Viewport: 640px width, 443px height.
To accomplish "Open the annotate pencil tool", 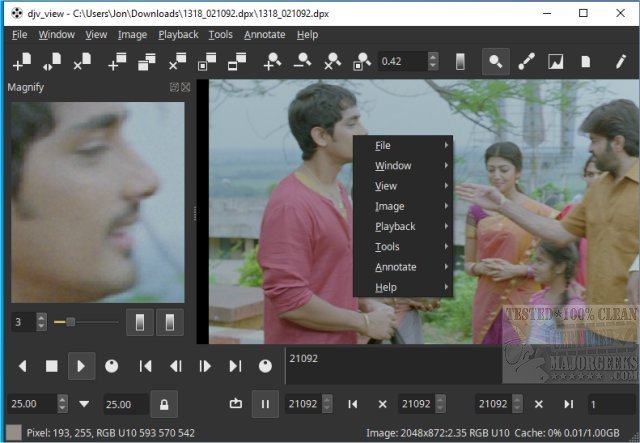I will click(620, 62).
